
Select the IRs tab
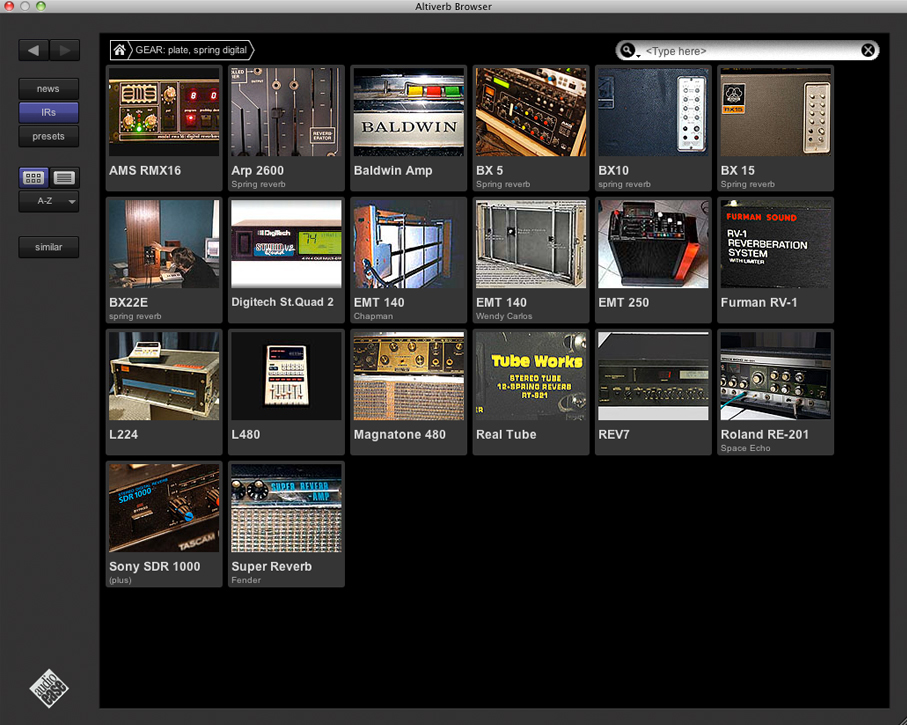pyautogui.click(x=49, y=113)
